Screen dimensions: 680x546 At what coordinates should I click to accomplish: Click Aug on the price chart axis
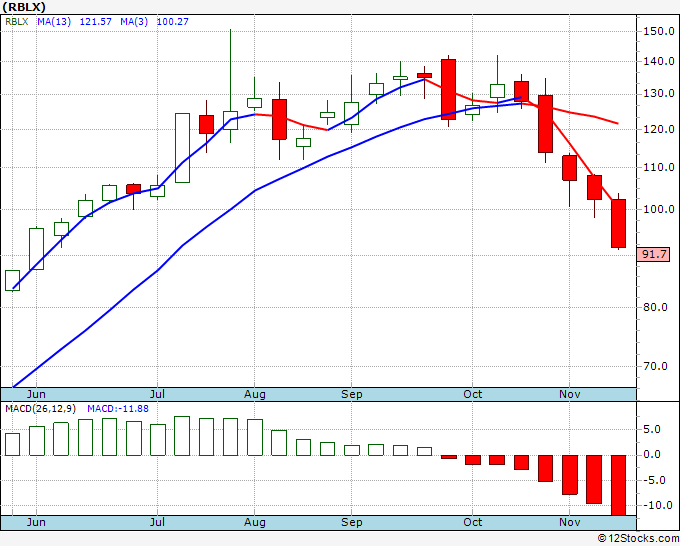click(x=255, y=394)
